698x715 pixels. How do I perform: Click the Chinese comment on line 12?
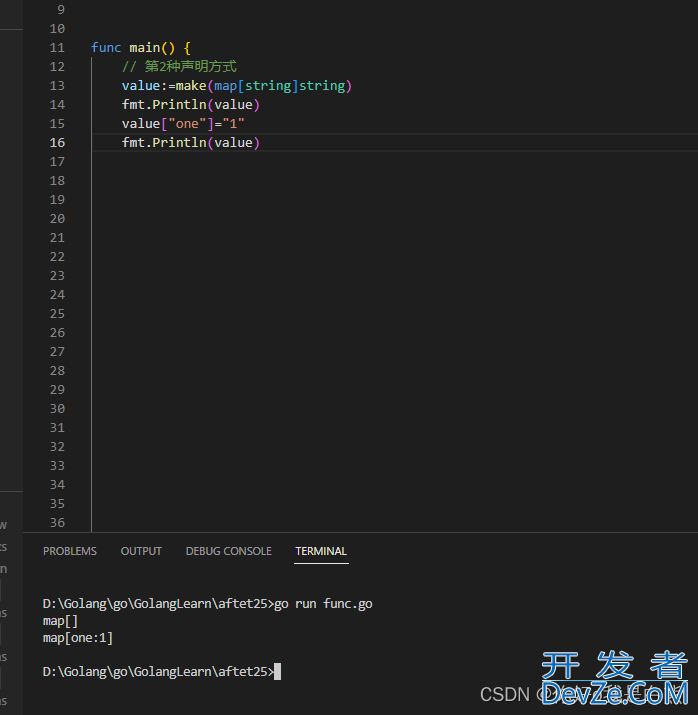coord(179,67)
